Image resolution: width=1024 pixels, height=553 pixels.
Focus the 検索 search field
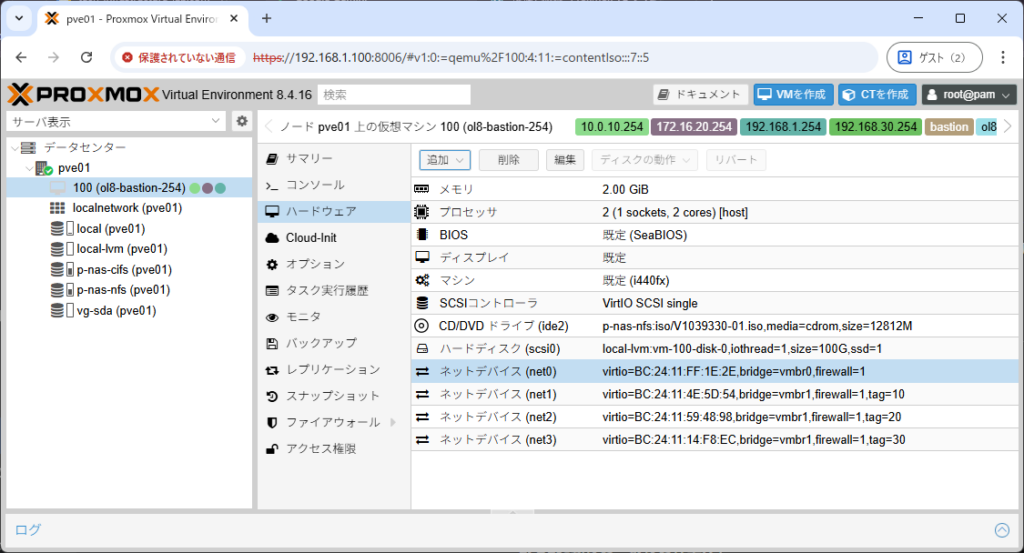[x=394, y=95]
